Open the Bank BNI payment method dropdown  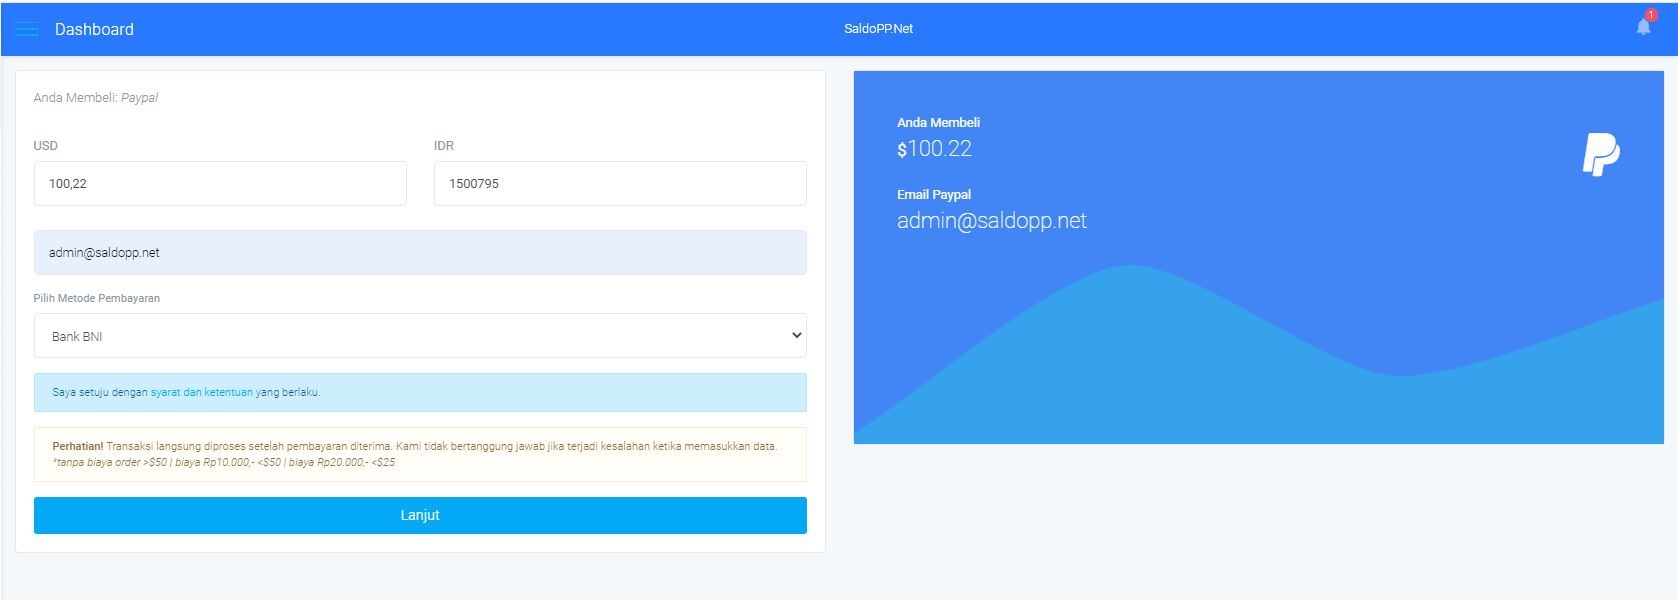coord(420,336)
